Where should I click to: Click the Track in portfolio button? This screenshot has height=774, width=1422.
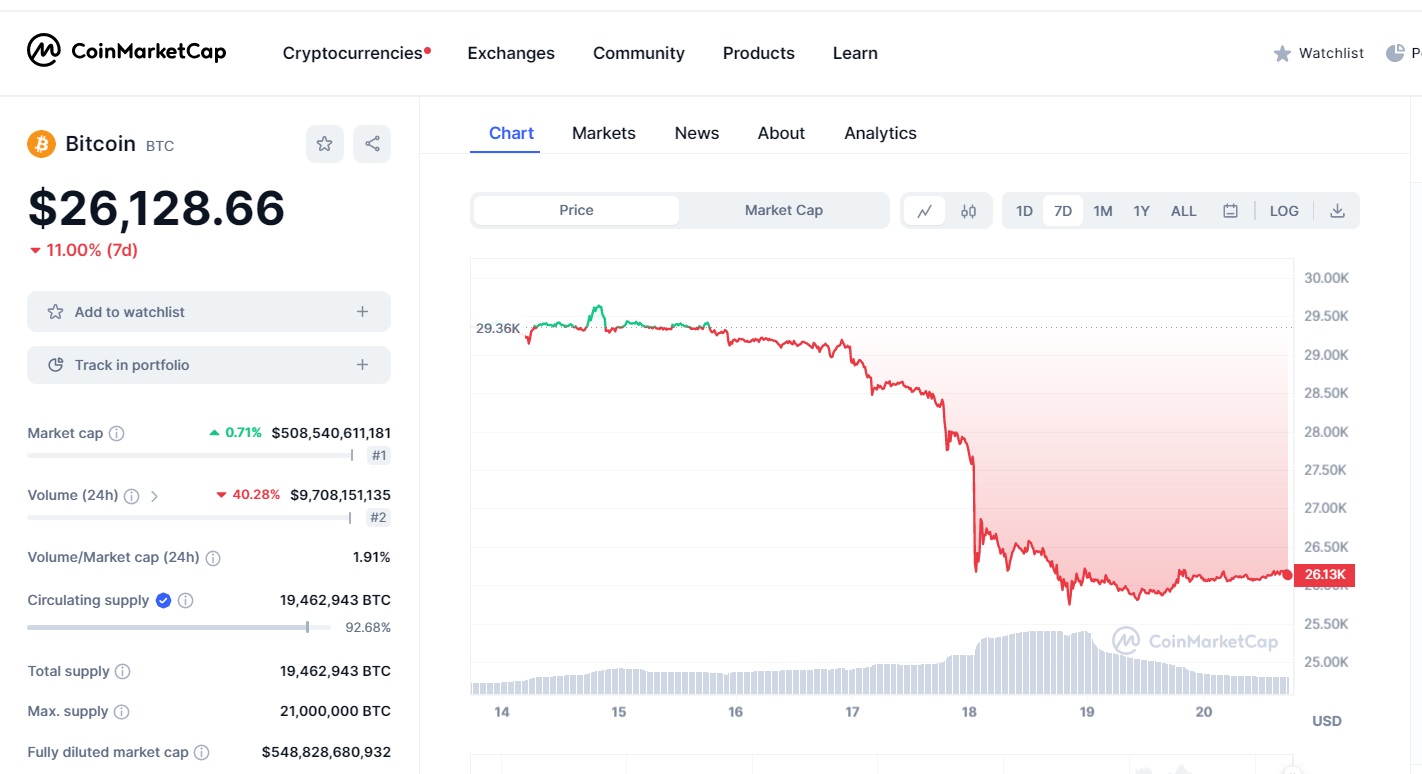tap(209, 365)
